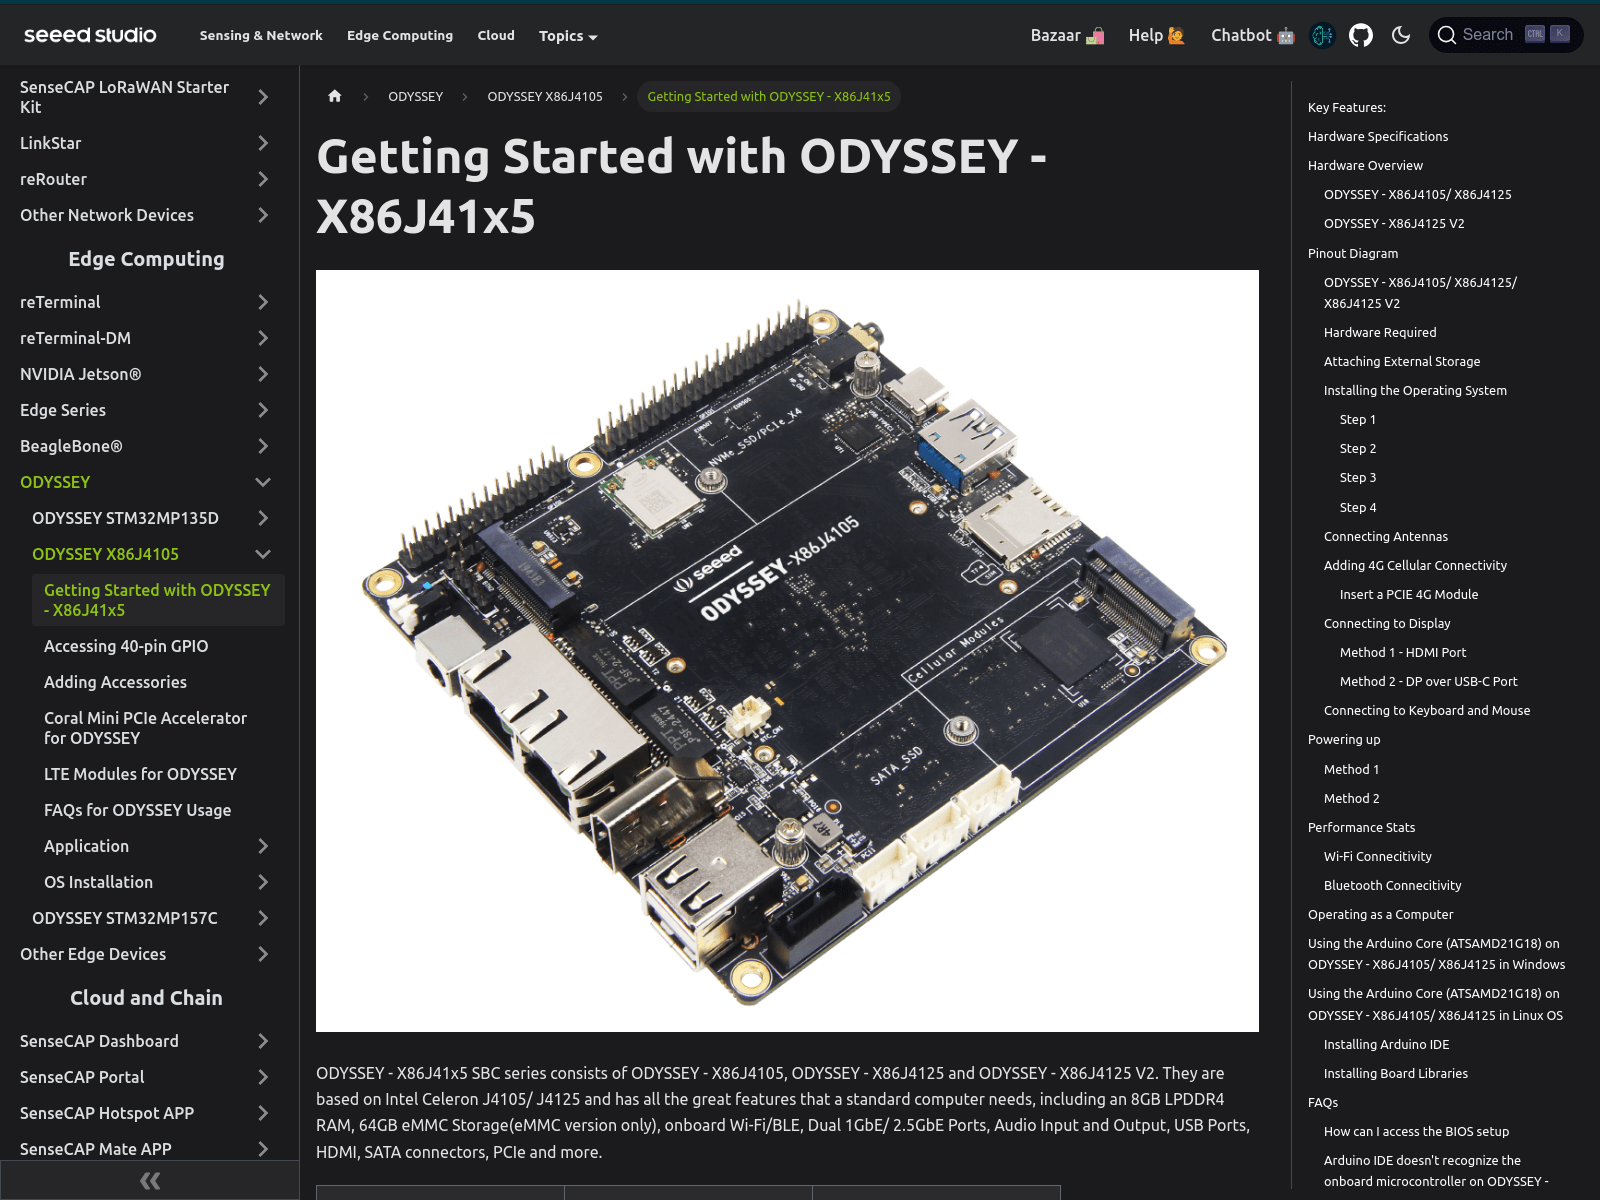Open Accessing 40-pin GPIO page
This screenshot has height=1200, width=1600.
pyautogui.click(x=126, y=646)
